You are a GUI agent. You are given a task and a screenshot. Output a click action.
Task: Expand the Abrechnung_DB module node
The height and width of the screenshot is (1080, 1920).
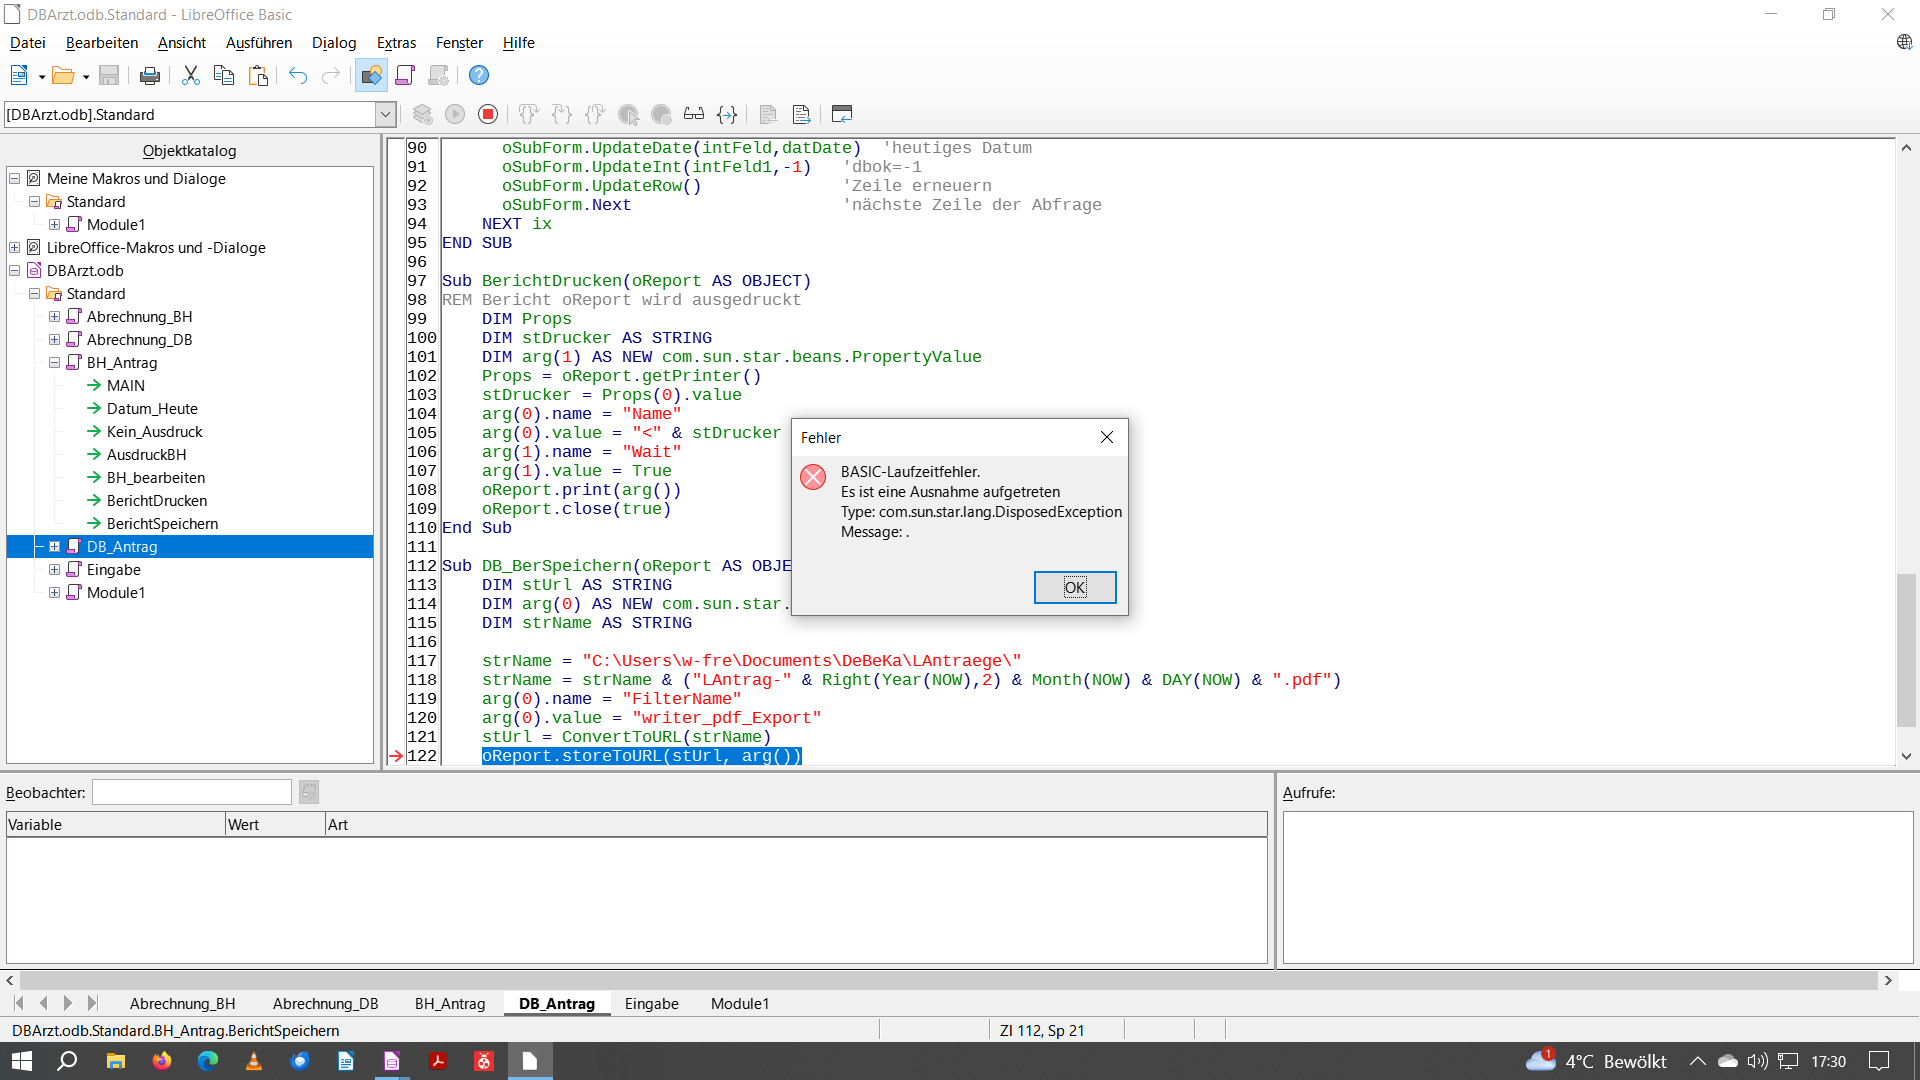point(55,340)
